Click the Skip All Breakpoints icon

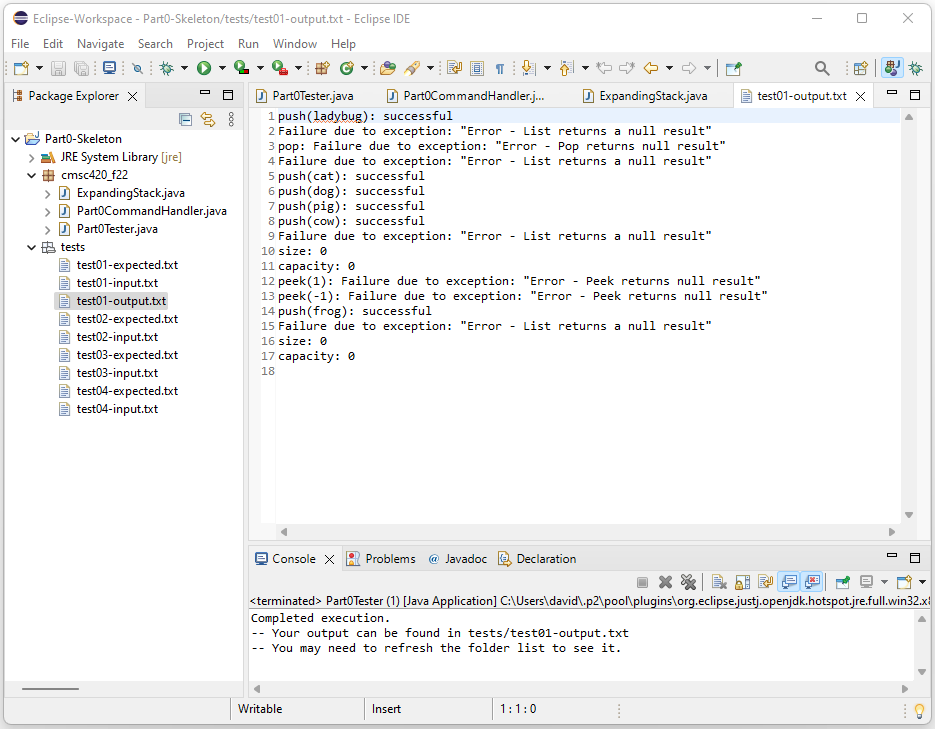138,69
